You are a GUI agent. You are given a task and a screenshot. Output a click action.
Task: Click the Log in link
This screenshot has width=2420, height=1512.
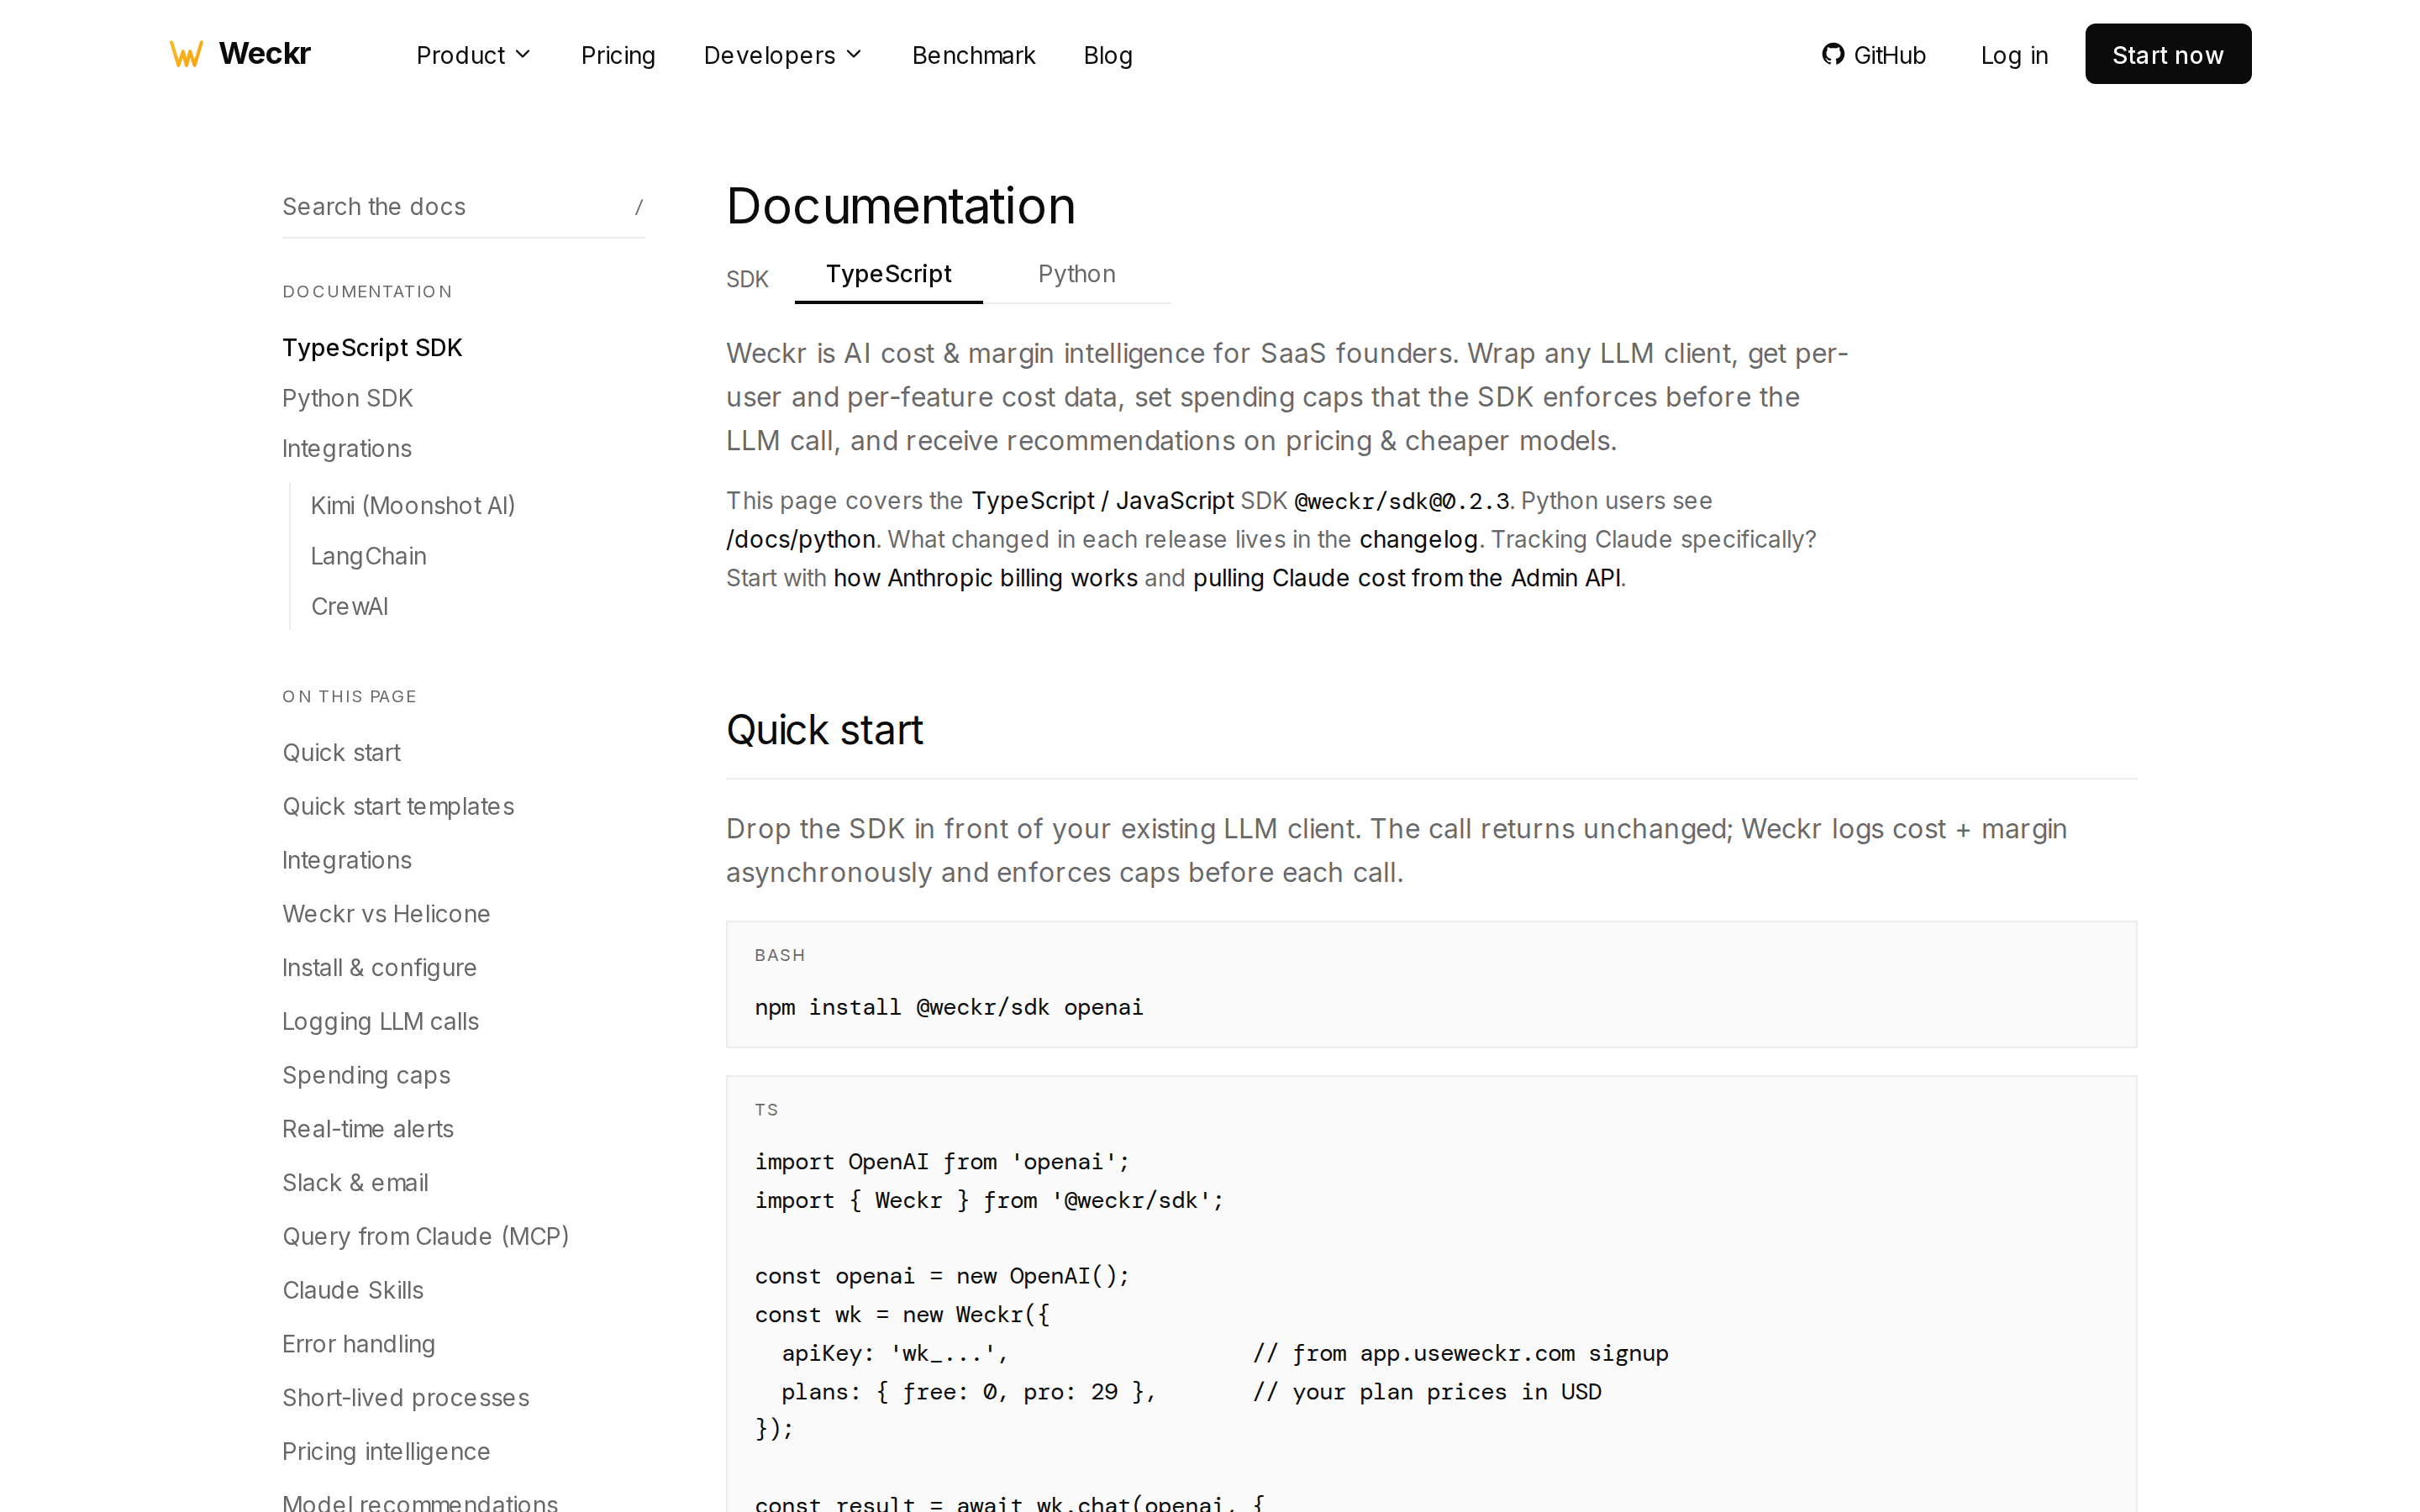tap(2014, 55)
